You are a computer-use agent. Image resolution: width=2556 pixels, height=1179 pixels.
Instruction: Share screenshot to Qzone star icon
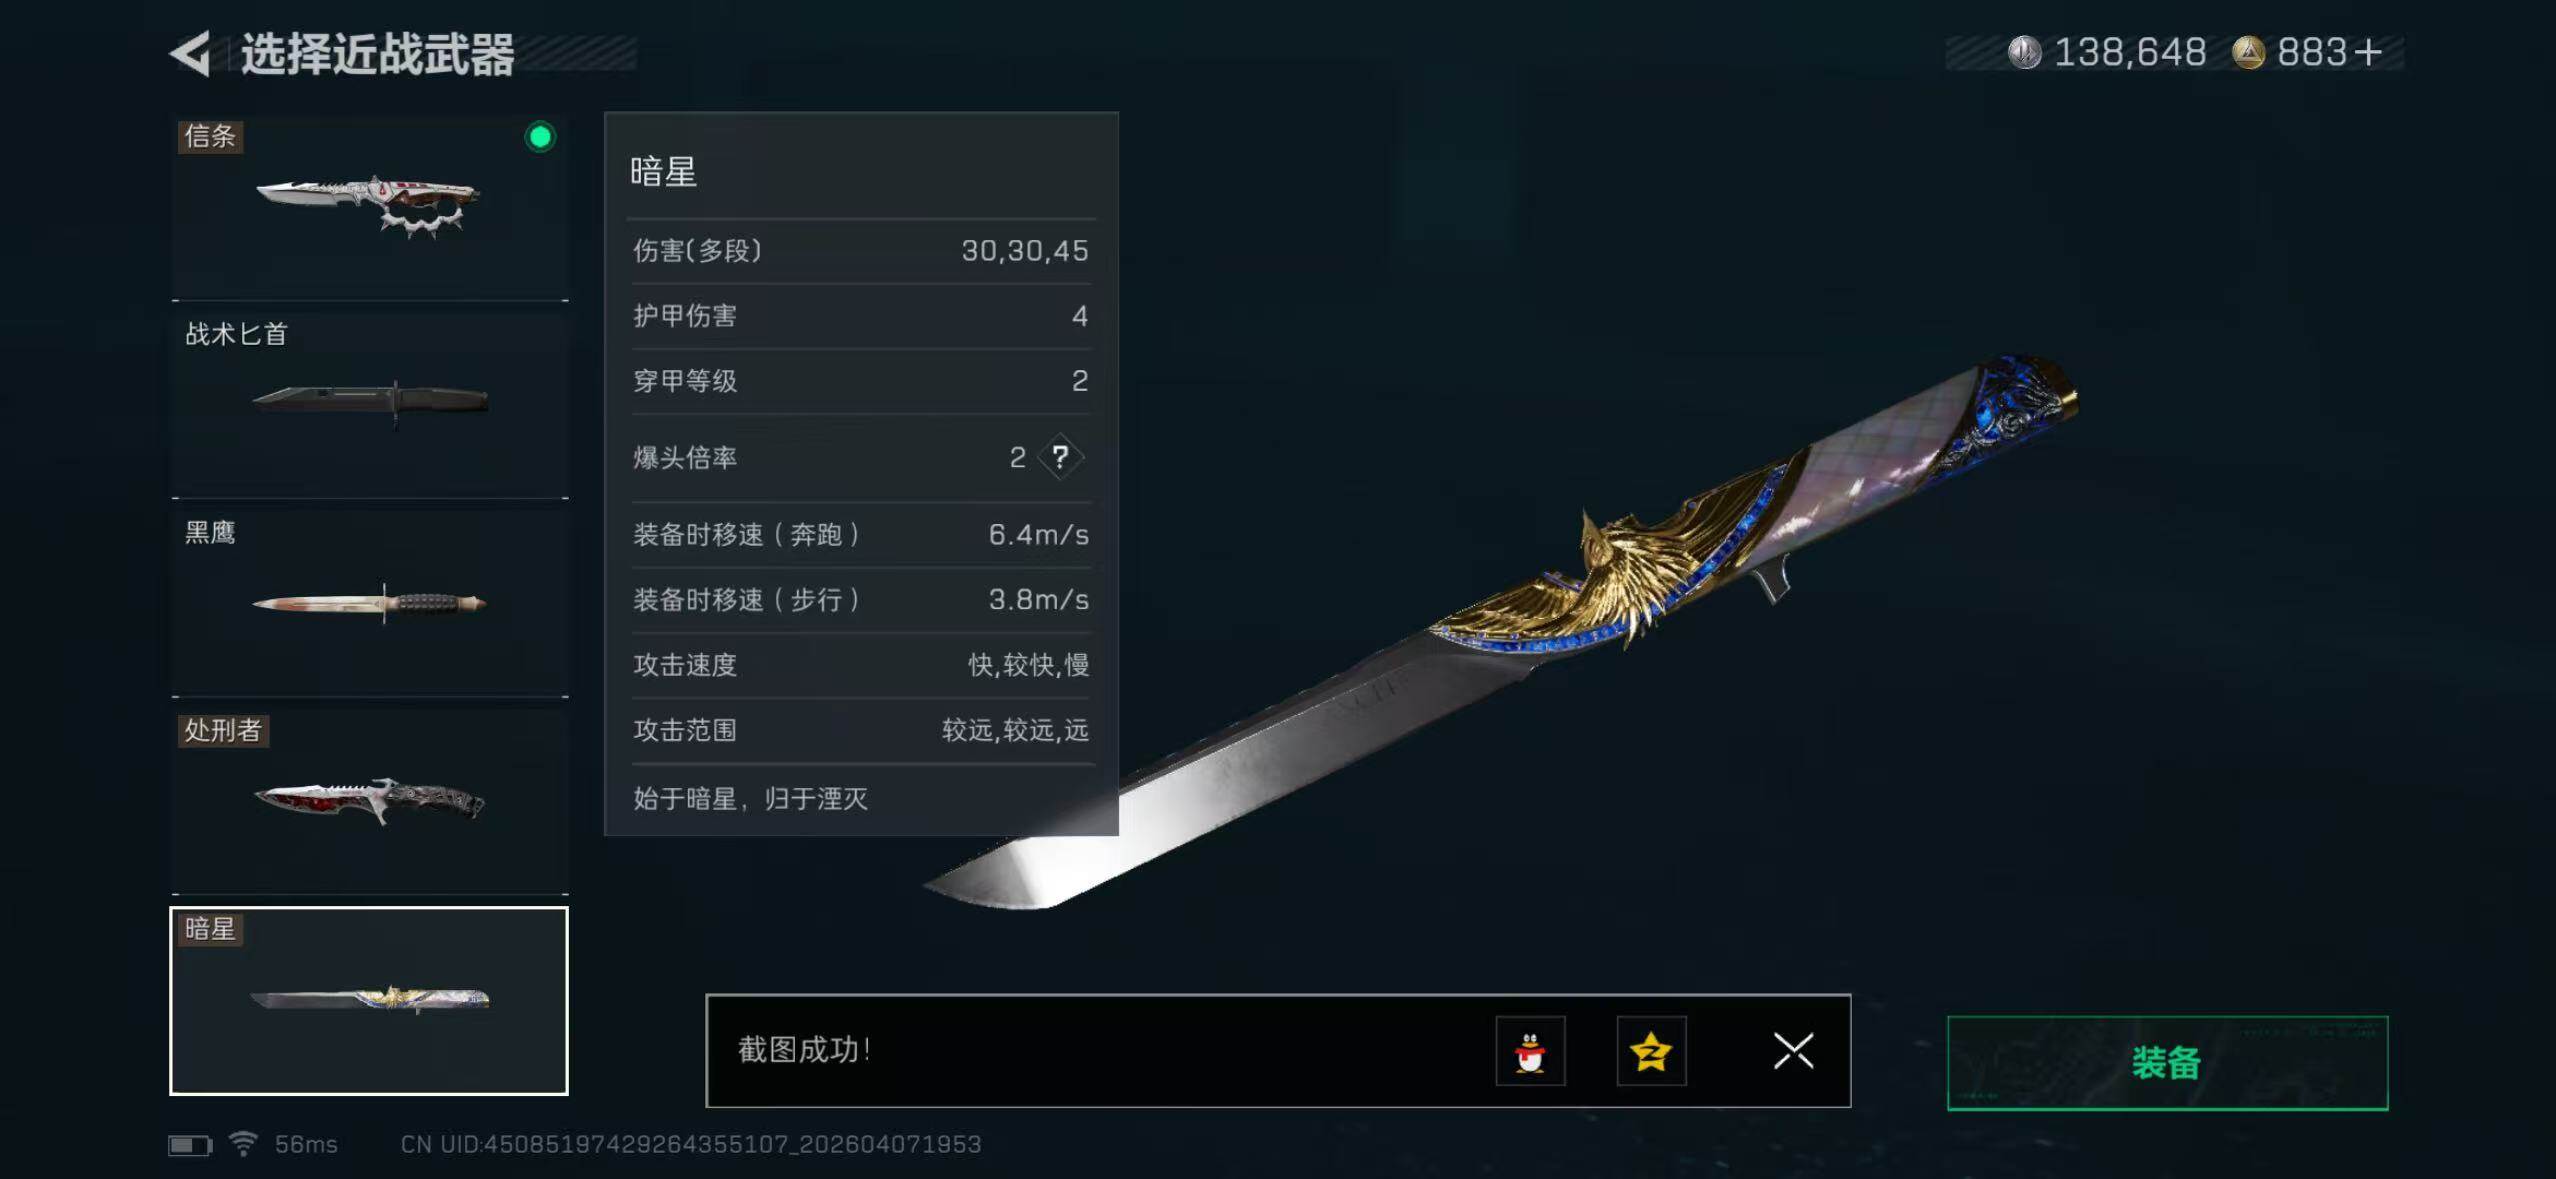coord(1651,1051)
